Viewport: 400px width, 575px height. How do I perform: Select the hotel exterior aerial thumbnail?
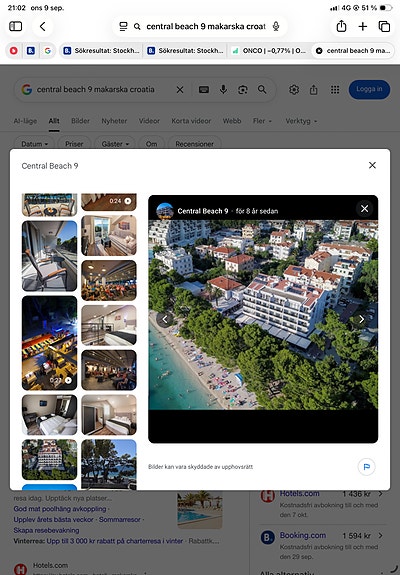tap(49, 459)
